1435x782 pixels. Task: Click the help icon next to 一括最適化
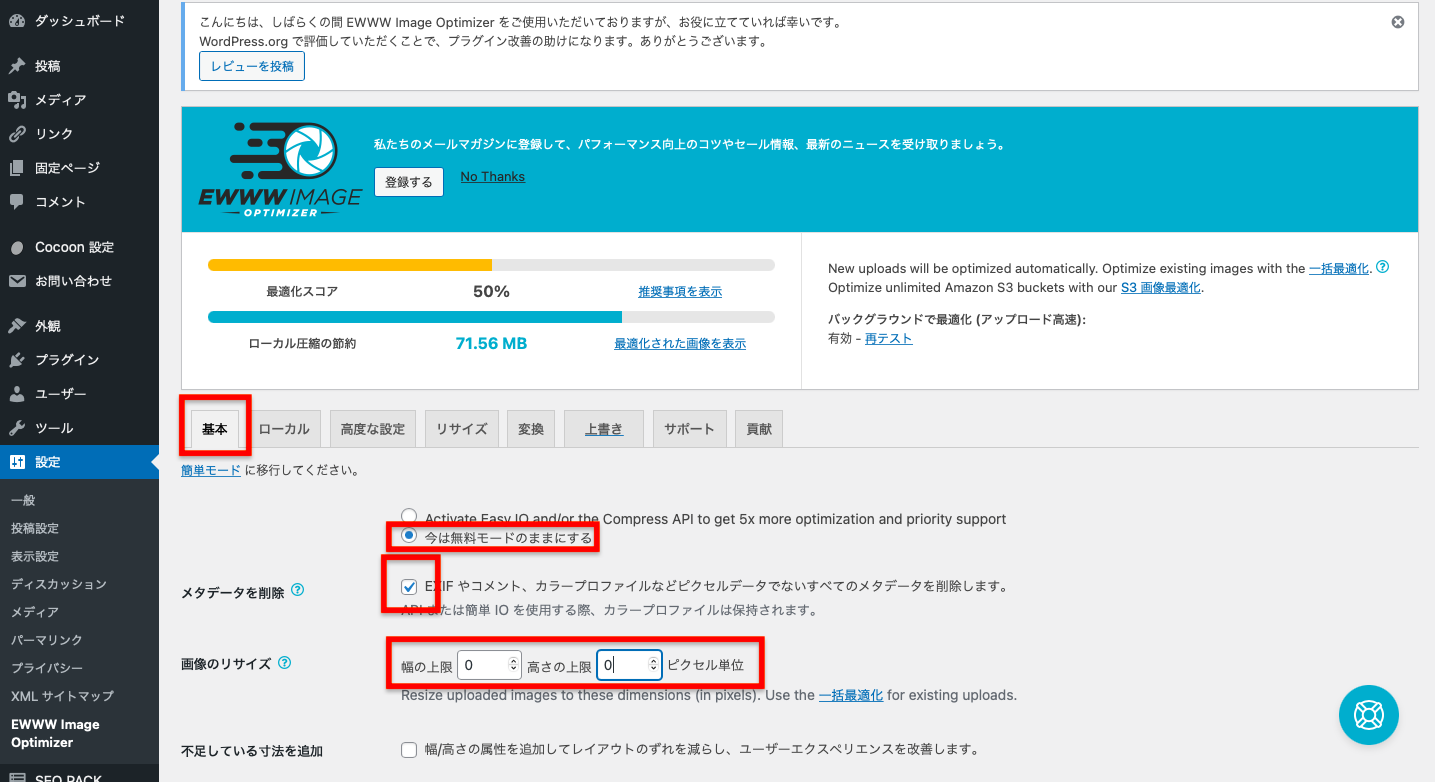pyautogui.click(x=1383, y=268)
